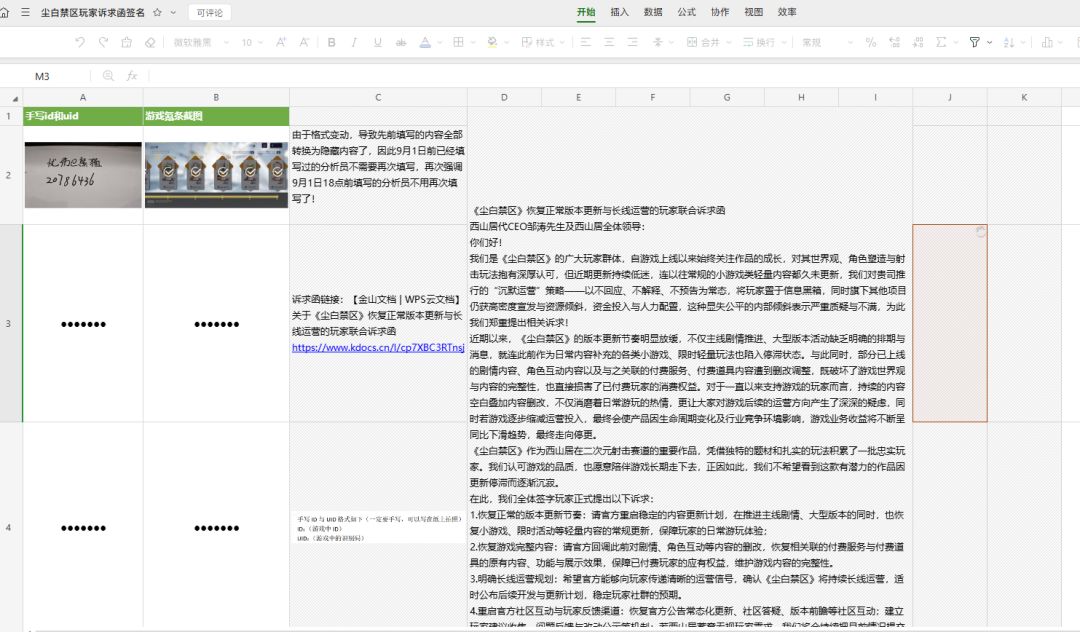1080x632 pixels.
Task: Click the sort A-Z icon
Action: pos(1009,43)
